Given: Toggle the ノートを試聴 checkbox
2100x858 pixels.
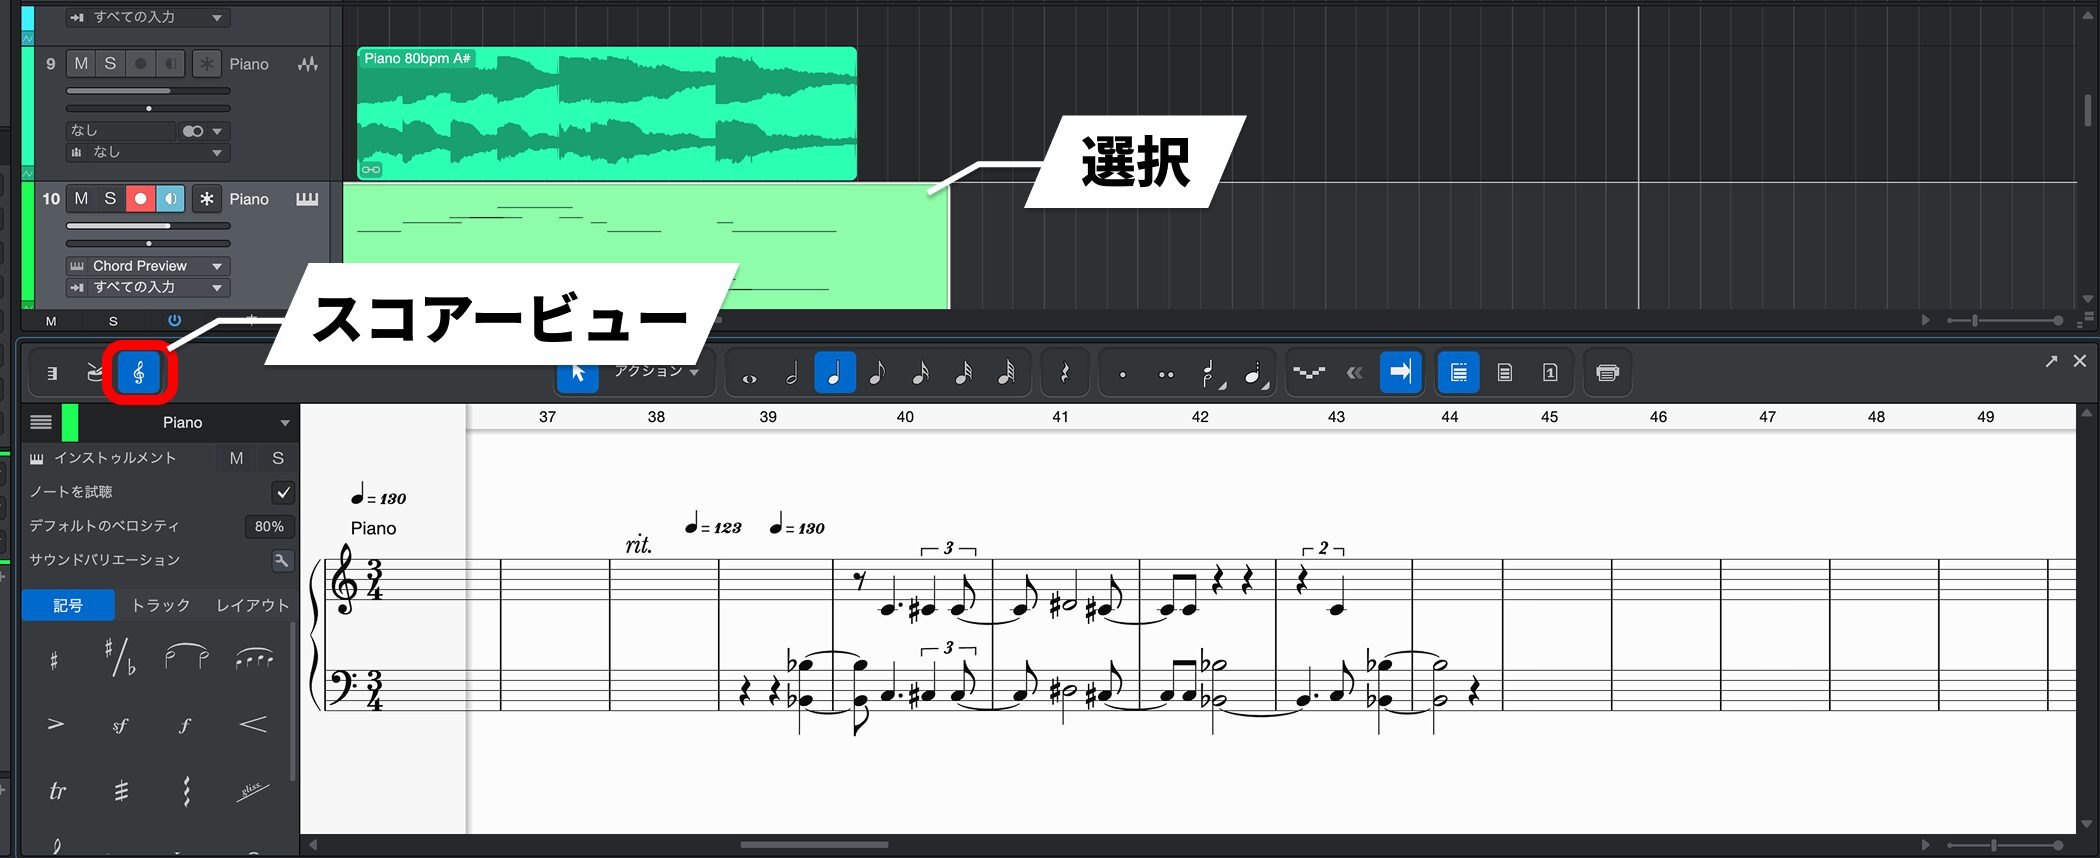Looking at the screenshot, I should click(283, 492).
